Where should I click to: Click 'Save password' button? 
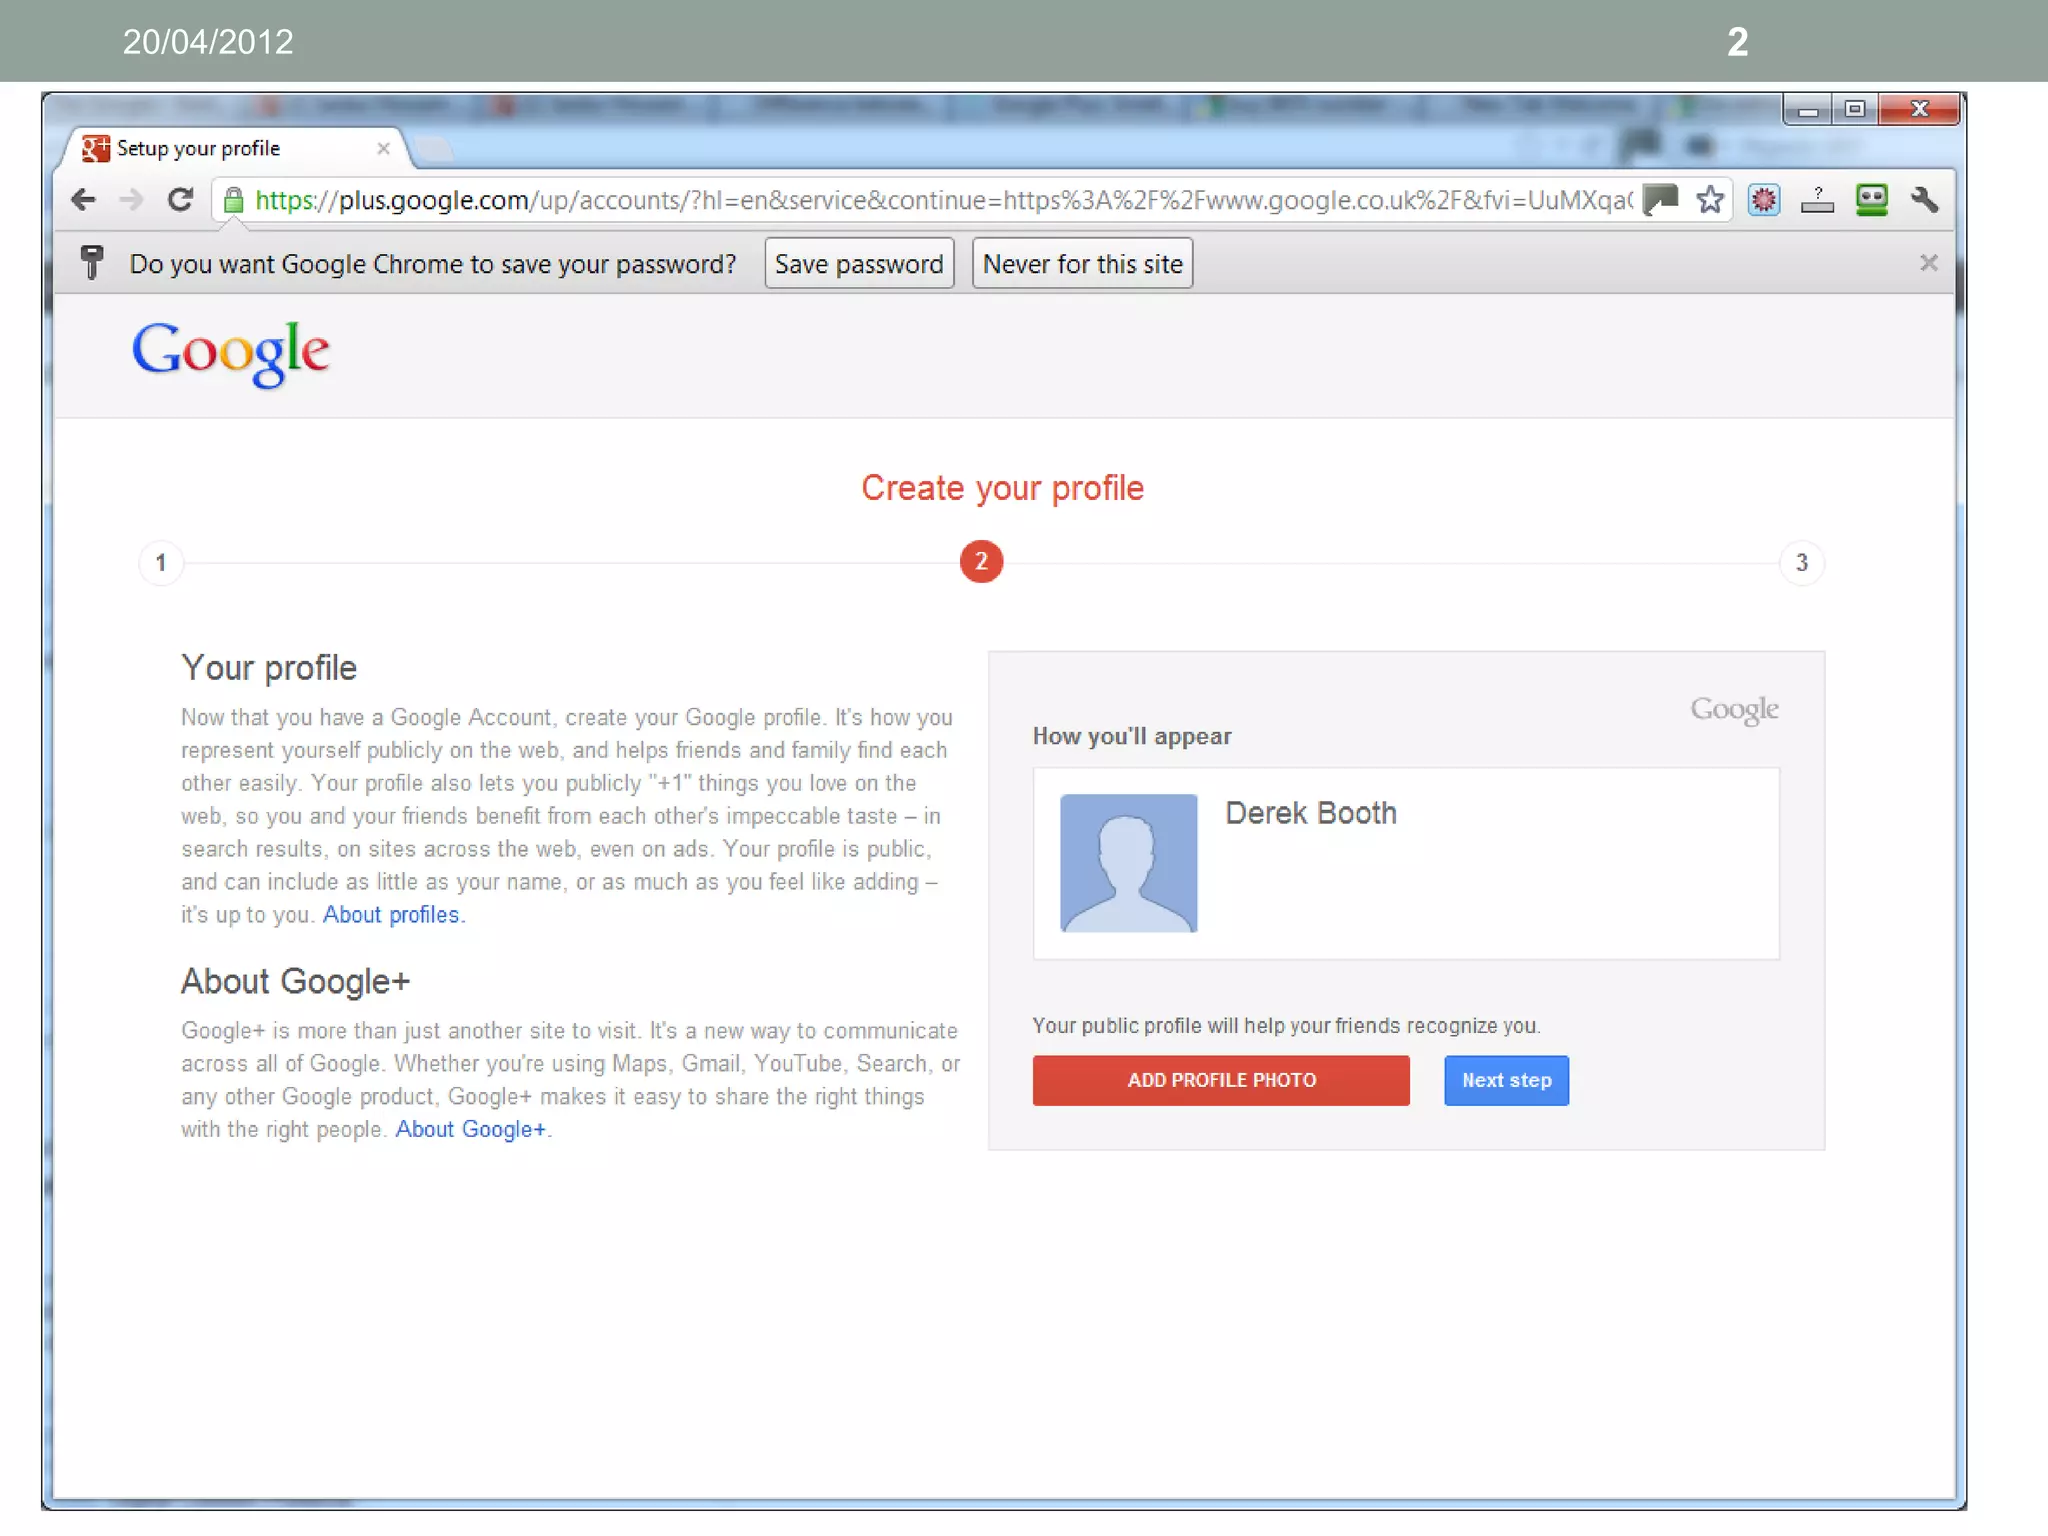point(859,264)
